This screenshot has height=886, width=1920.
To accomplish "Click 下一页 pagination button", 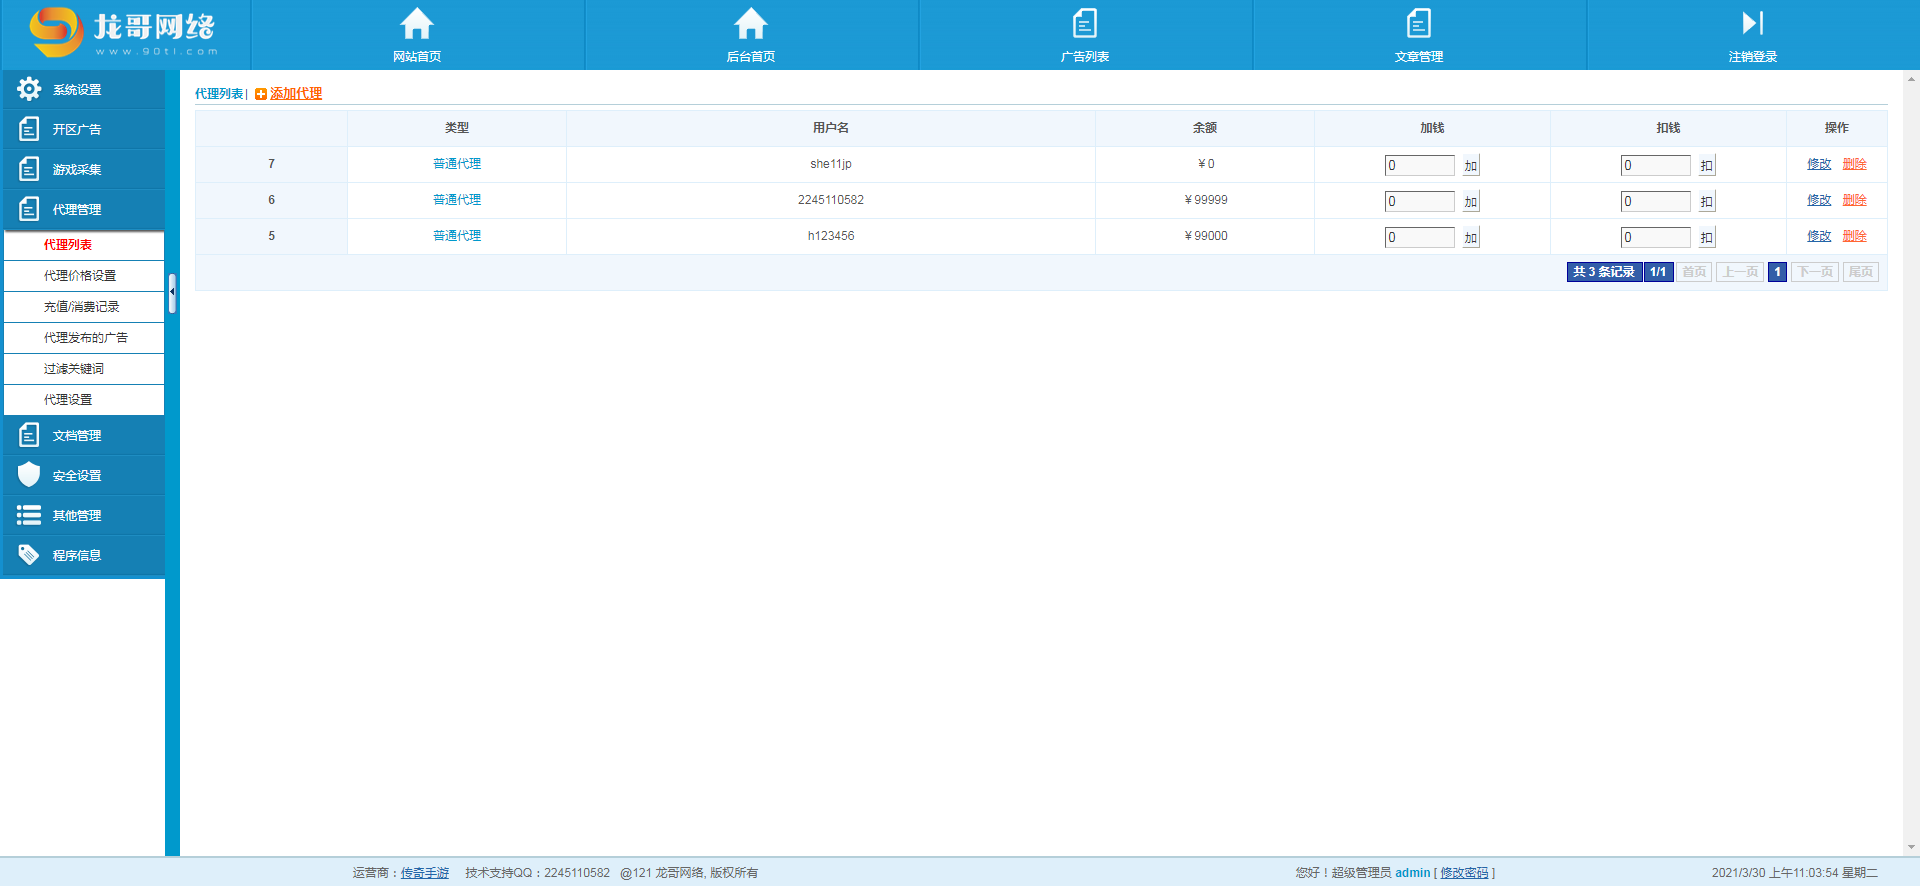I will 1815,272.
